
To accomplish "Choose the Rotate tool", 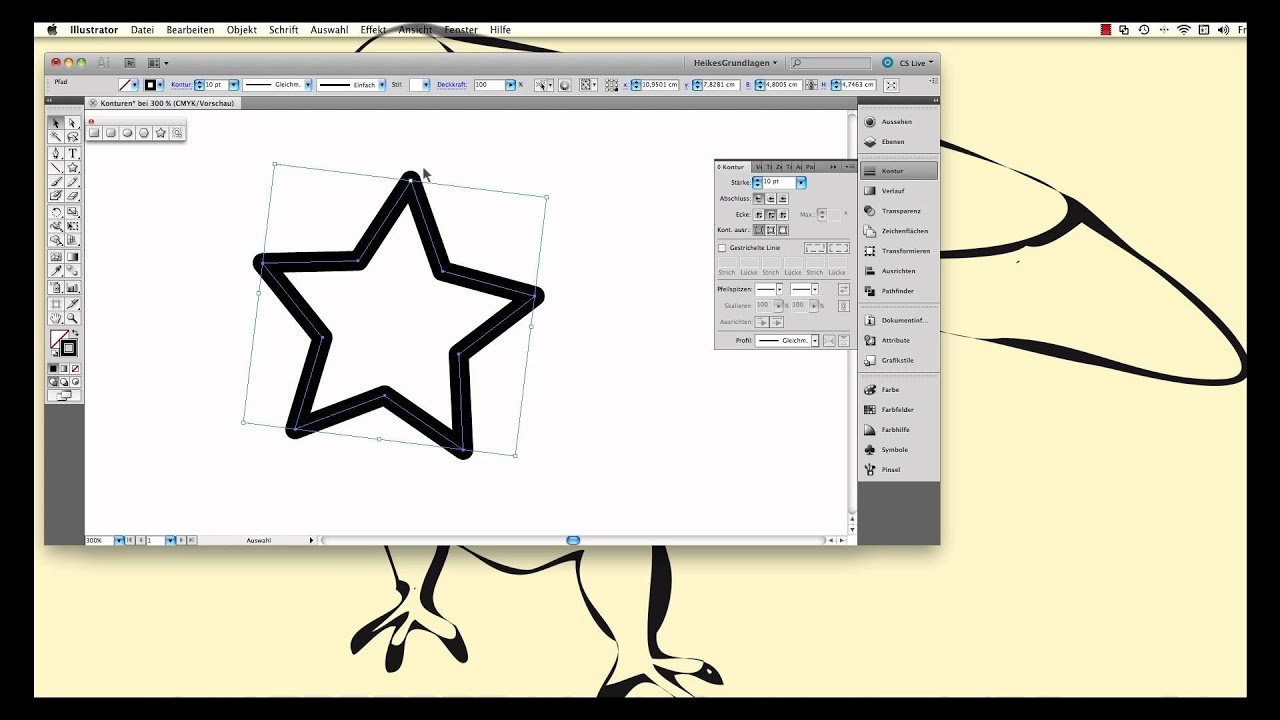I will click(x=56, y=213).
